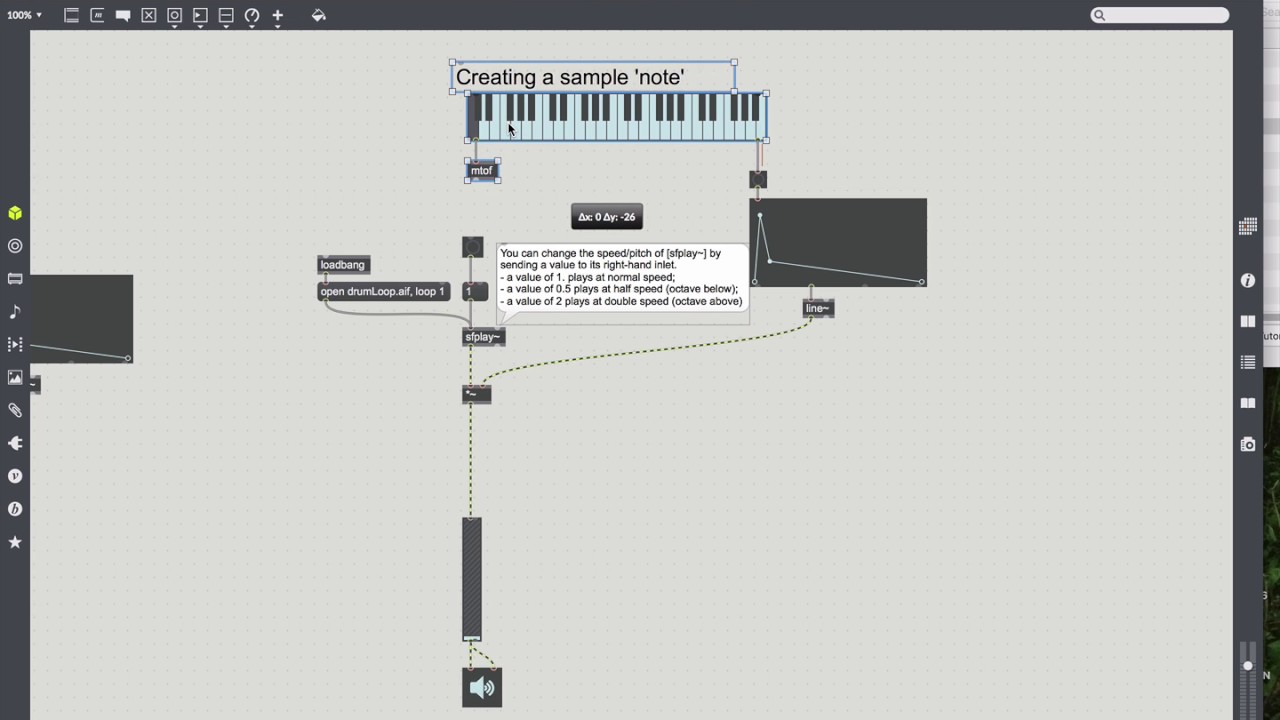1280x720 pixels.
Task: Open the inspector info icon
Action: [x=1248, y=281]
